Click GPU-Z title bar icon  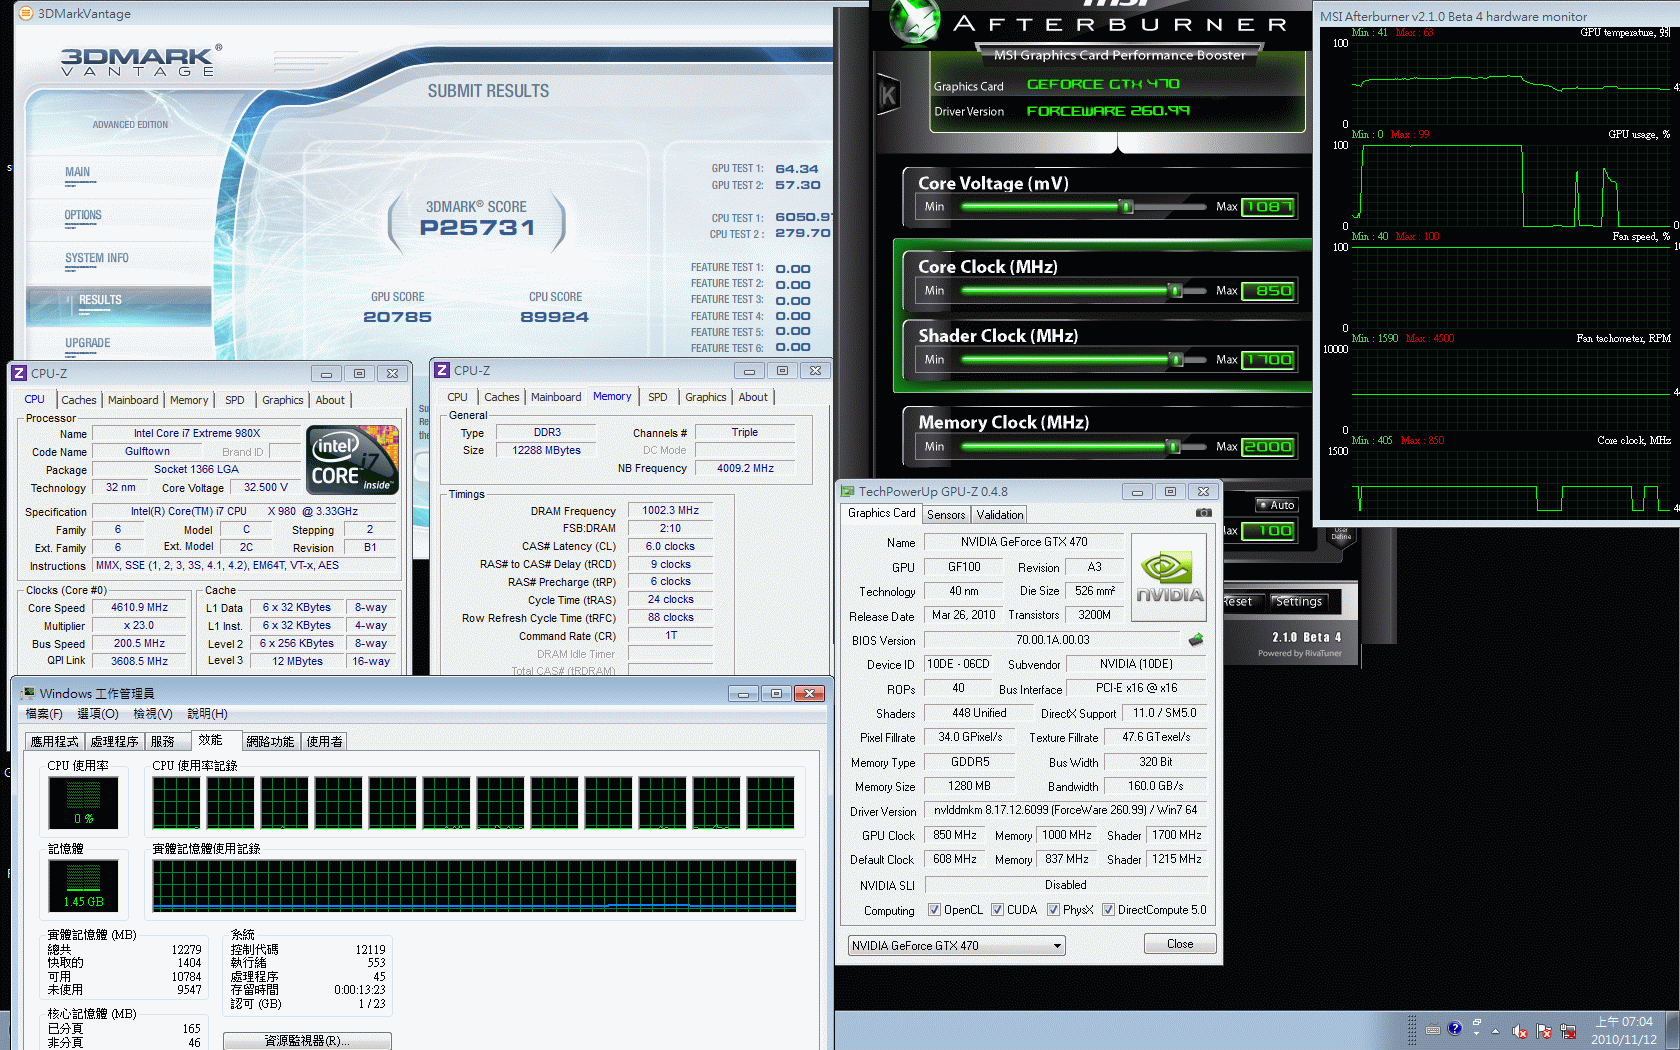click(848, 491)
